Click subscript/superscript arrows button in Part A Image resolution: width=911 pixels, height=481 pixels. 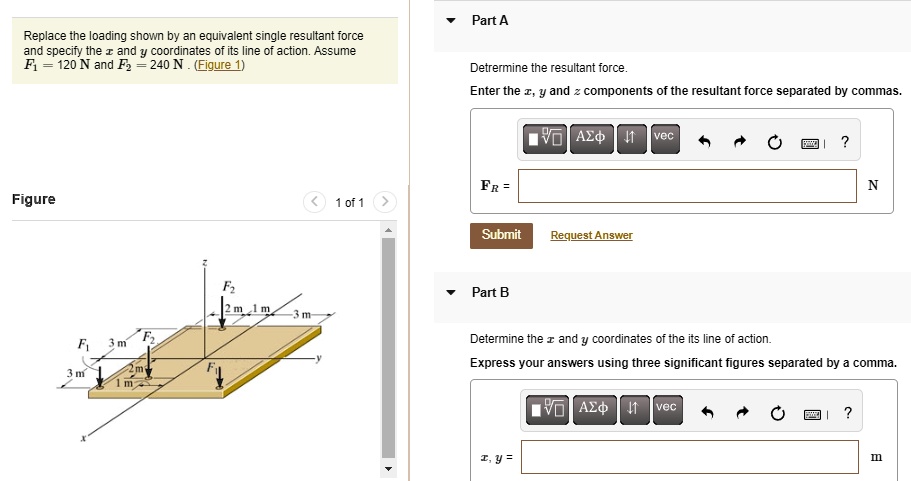(x=631, y=139)
